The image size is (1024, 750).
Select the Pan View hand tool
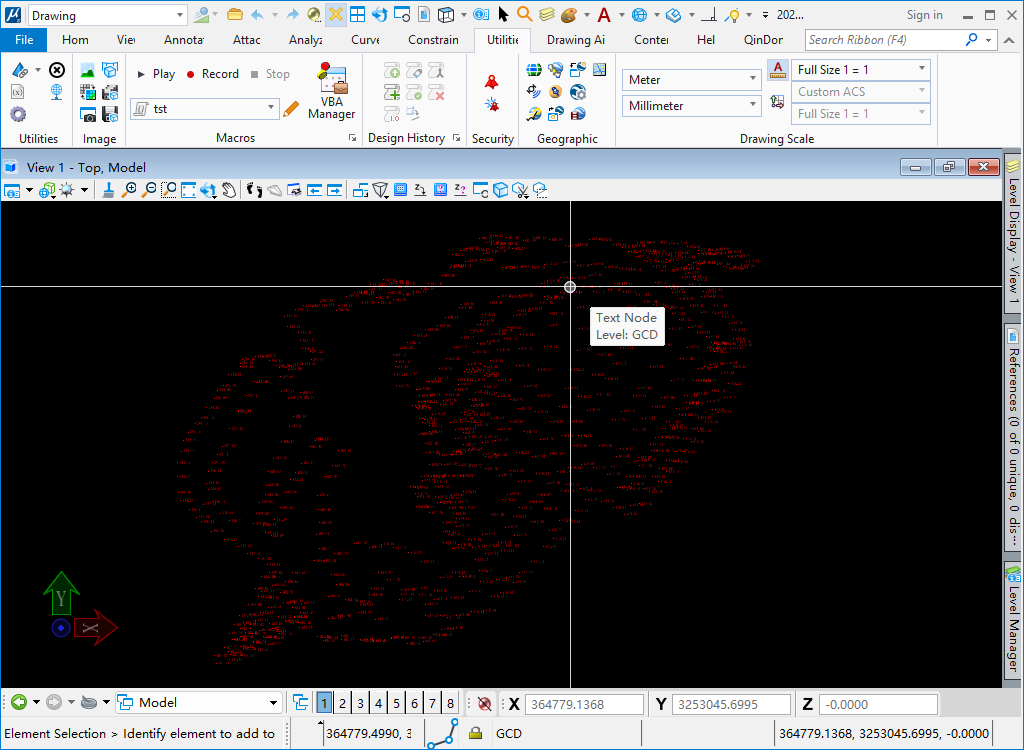pos(227,189)
